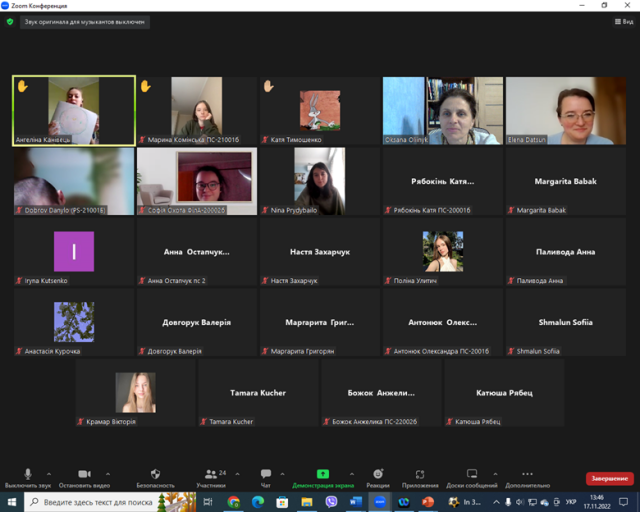640x512 pixels.
Task: Expand the share screen options arrow
Action: (x=351, y=474)
